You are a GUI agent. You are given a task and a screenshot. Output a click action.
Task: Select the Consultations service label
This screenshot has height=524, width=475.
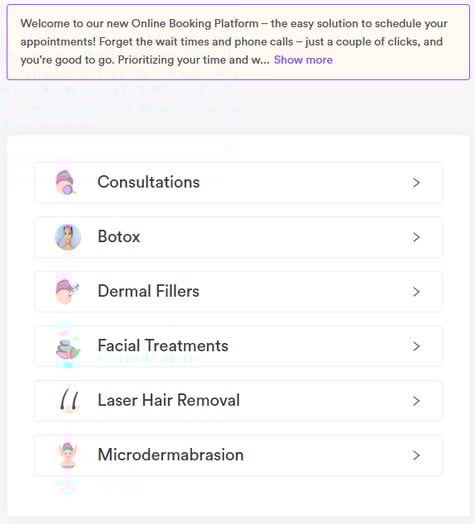(x=148, y=182)
